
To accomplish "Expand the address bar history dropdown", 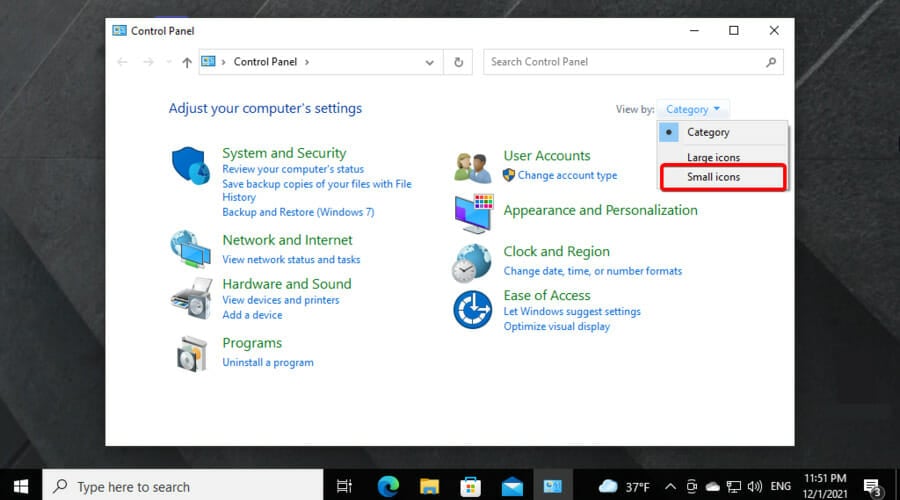I will coord(429,62).
